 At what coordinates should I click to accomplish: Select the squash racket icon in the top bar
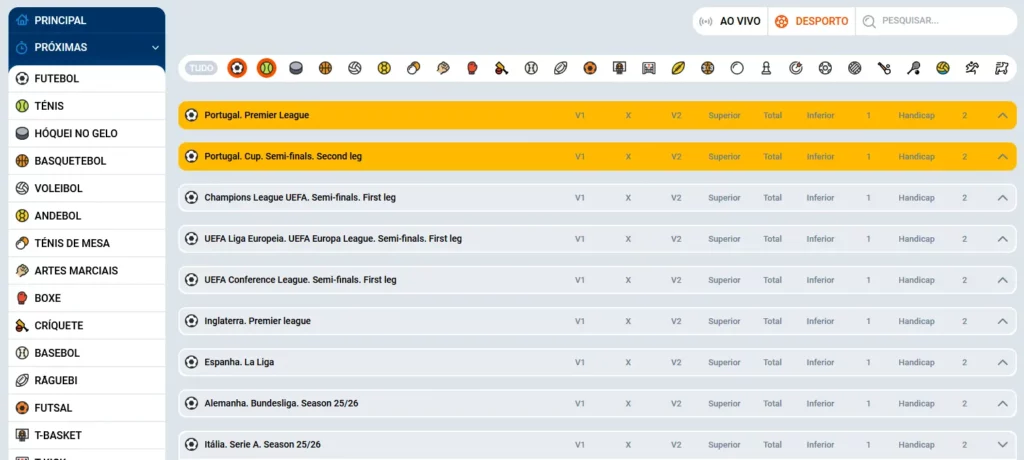913,68
